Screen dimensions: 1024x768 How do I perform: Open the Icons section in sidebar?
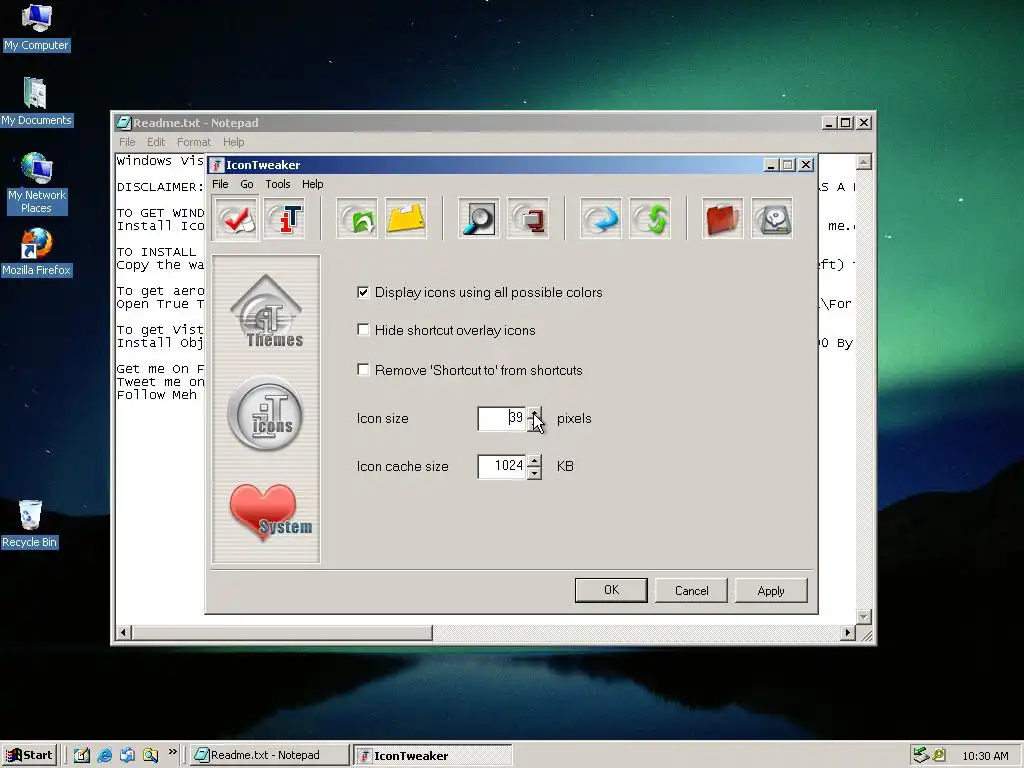266,413
